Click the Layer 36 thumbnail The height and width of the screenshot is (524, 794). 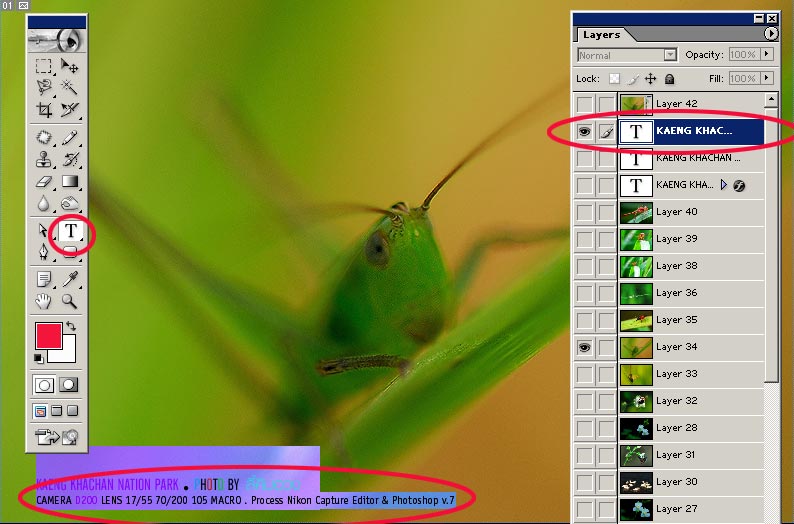tap(636, 293)
